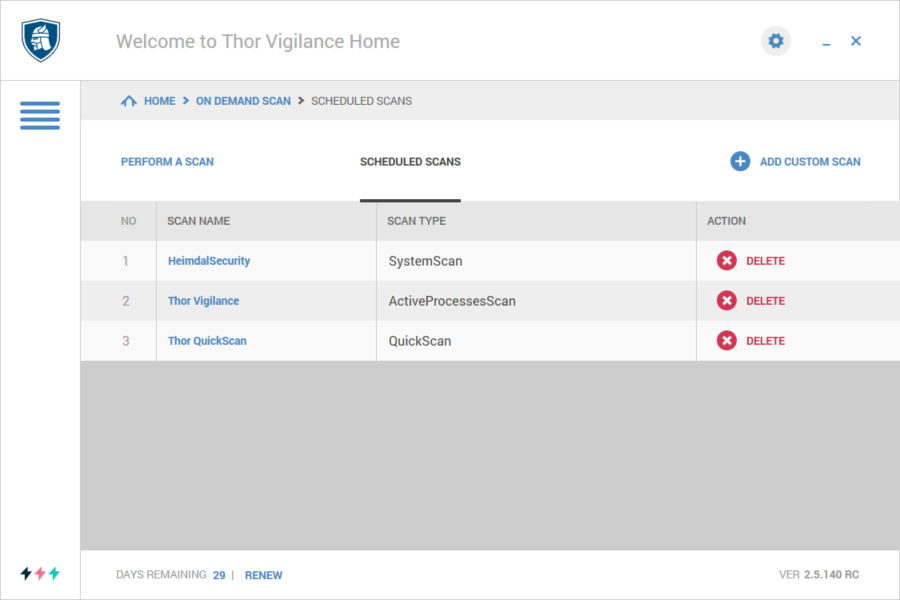Click the red X icon for Thor Vigilance
Image resolution: width=900 pixels, height=600 pixels.
(727, 300)
